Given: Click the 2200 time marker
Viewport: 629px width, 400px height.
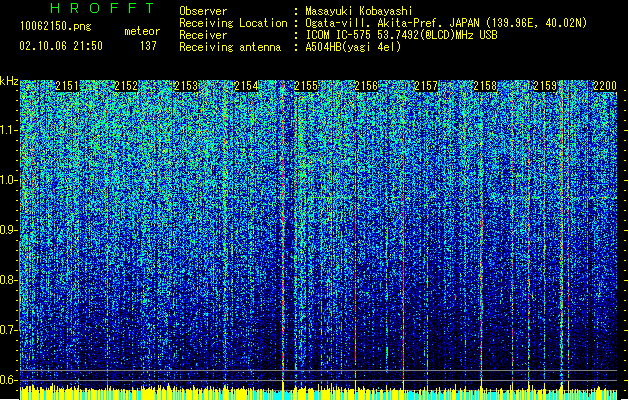Looking at the screenshot, I should click(605, 86).
